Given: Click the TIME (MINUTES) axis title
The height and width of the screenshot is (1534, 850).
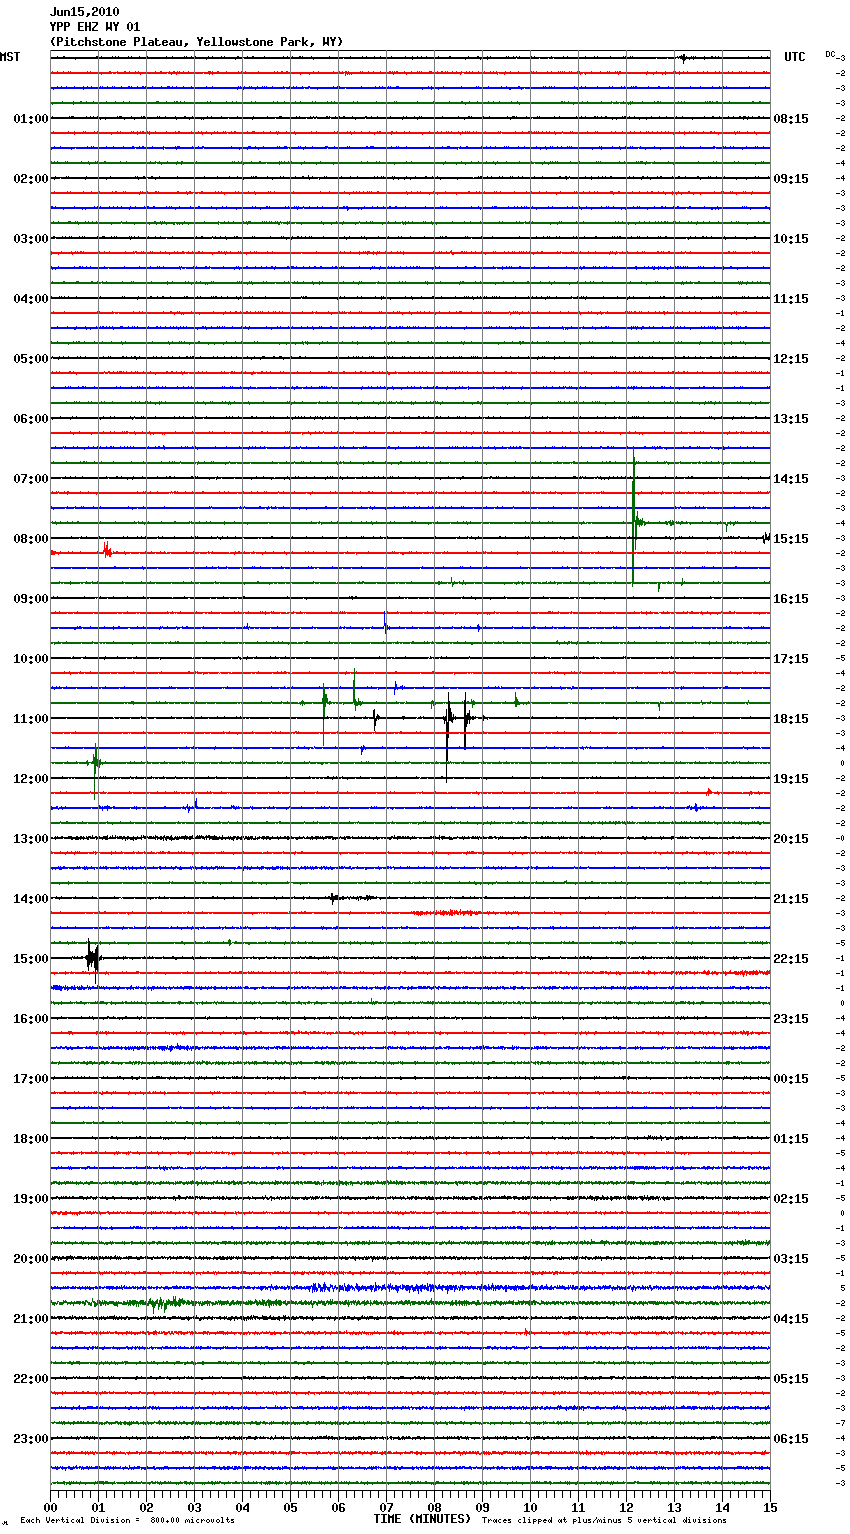Looking at the screenshot, I should pyautogui.click(x=422, y=1519).
